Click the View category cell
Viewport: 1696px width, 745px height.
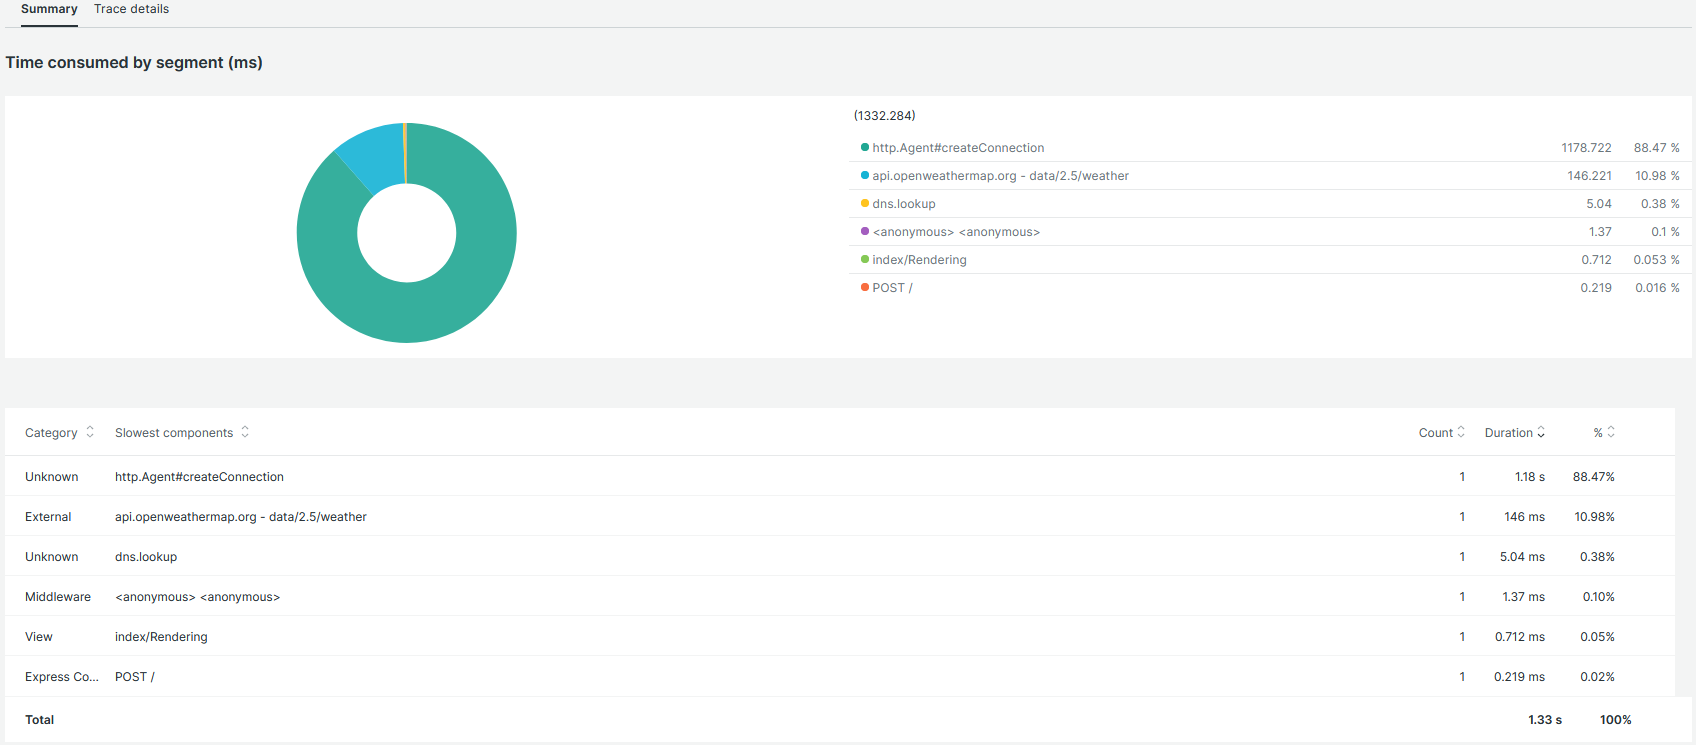pyautogui.click(x=39, y=637)
